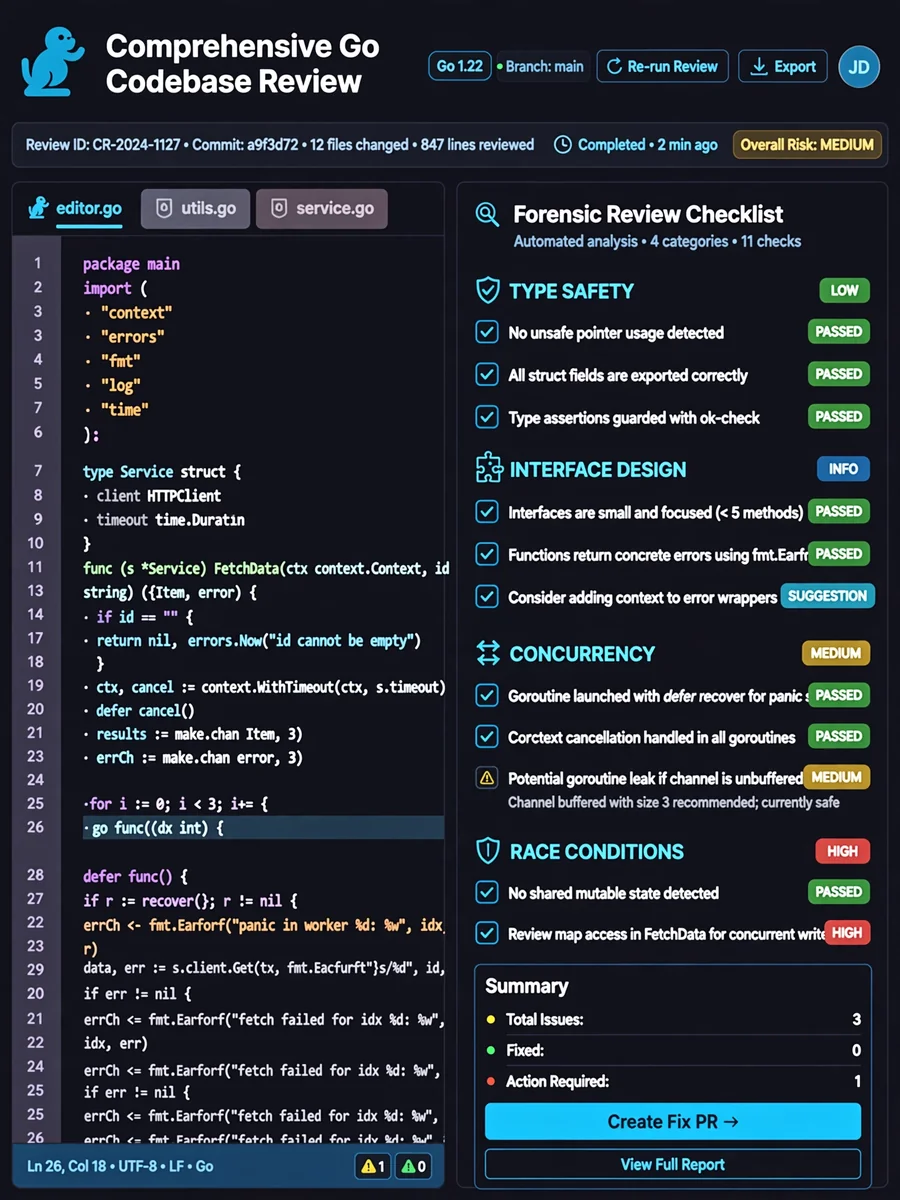900x1200 pixels.
Task: Toggle No unsafe pointer usage detected checkbox
Action: (x=487, y=332)
